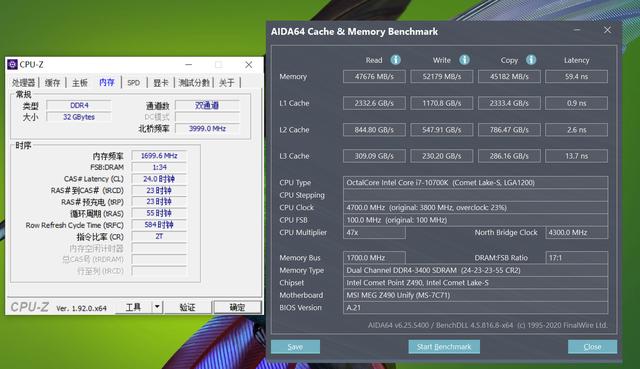Click the Memory Write value 52179 MB/s
Screen dimensions: 640x369
[442, 76]
